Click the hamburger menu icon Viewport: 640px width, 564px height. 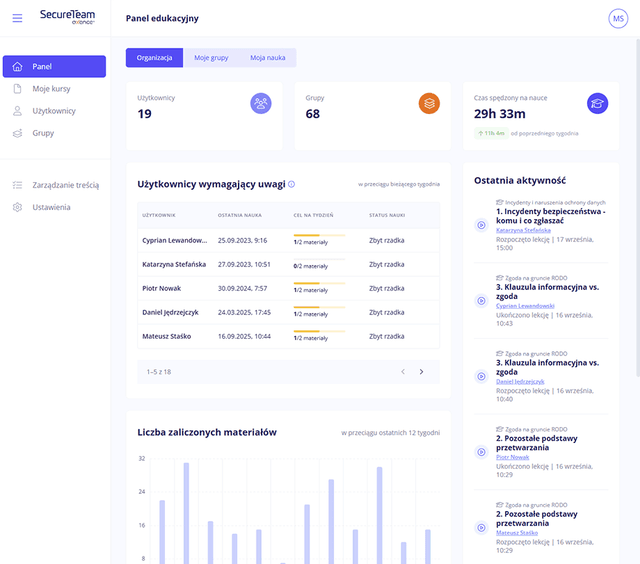coord(17,18)
